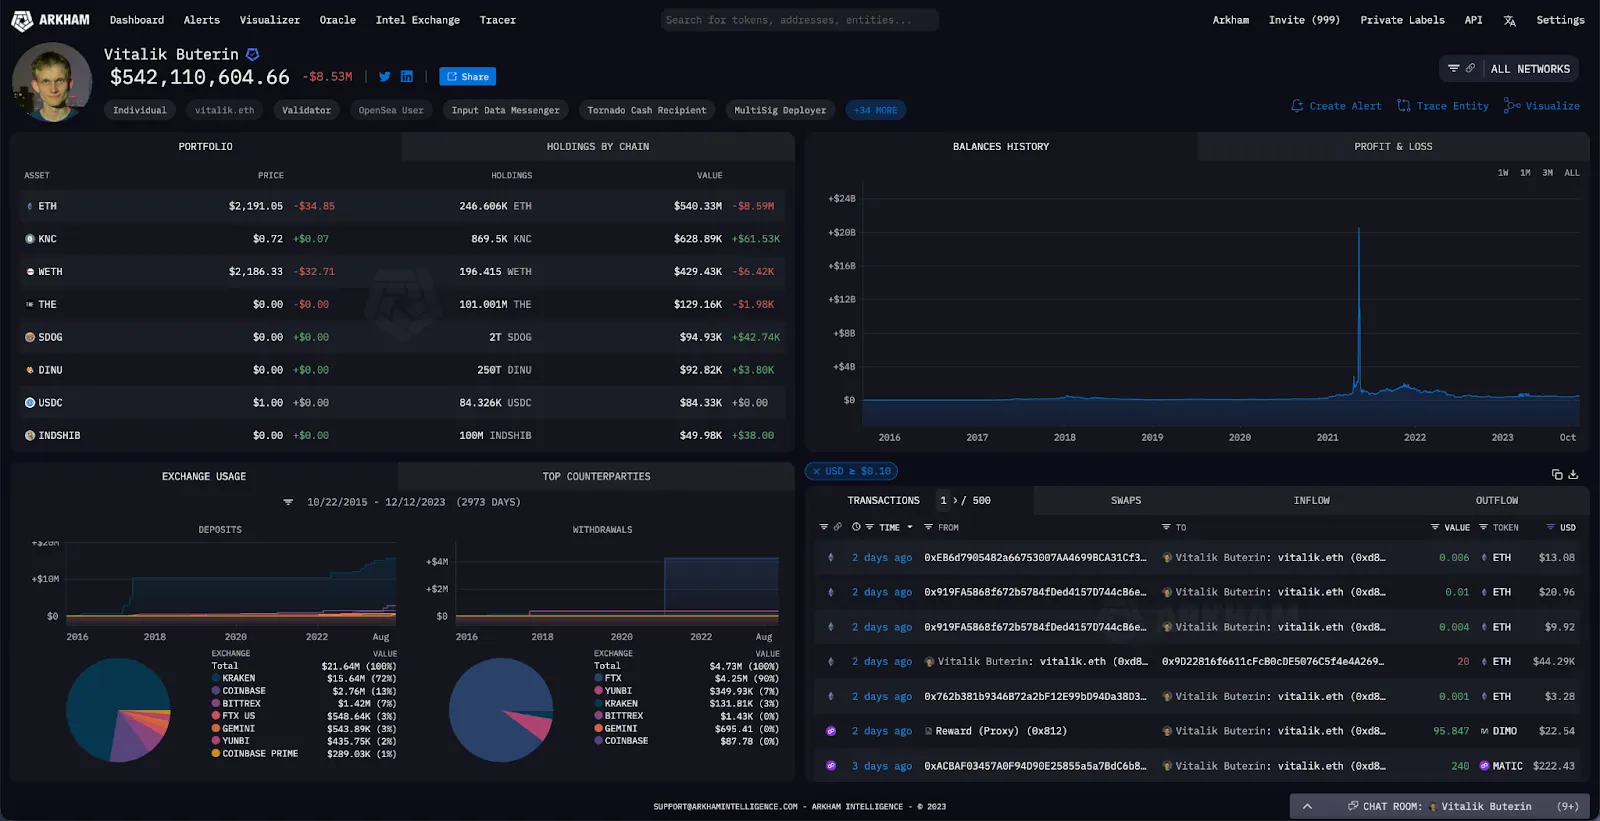
Task: Click the language translate icon
Action: pyautogui.click(x=1509, y=20)
